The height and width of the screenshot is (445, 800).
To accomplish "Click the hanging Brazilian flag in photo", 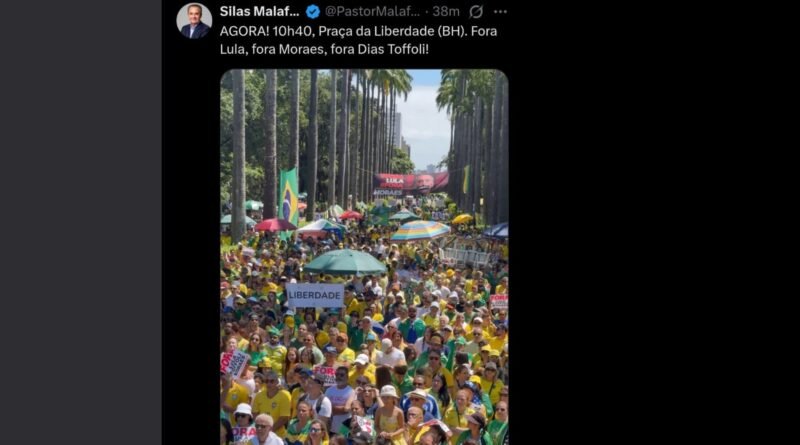I will coord(288,197).
